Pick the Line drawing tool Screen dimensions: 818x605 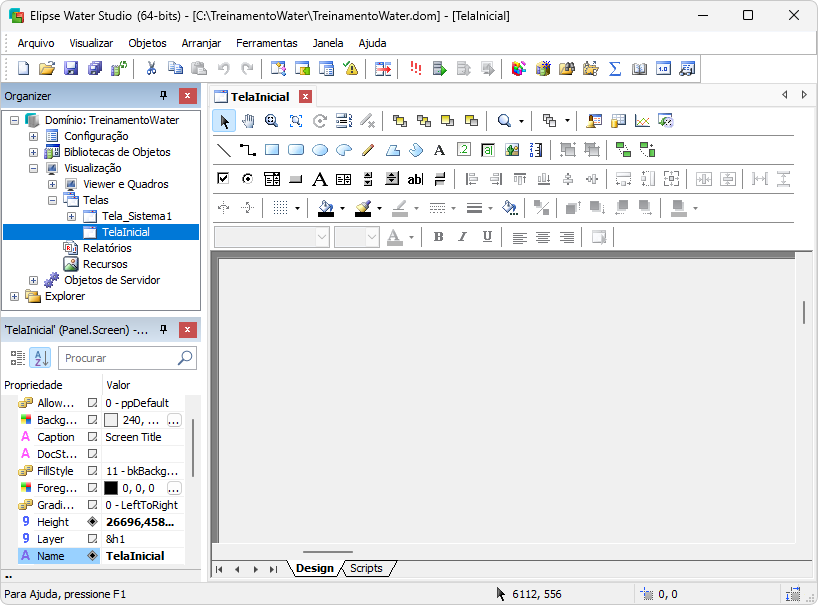point(223,150)
